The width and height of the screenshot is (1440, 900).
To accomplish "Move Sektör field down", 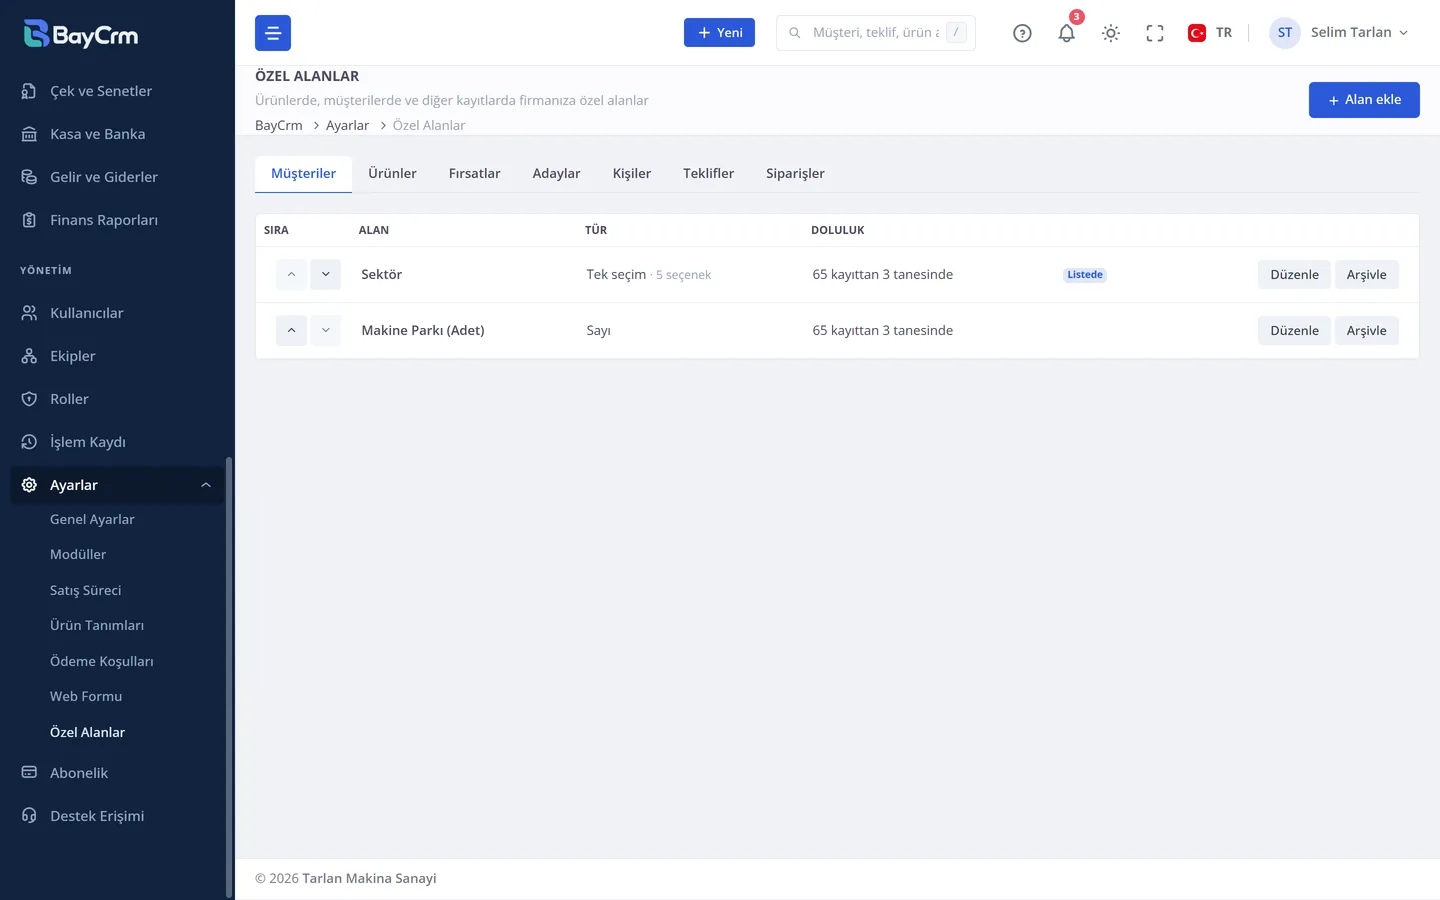I will pos(325,274).
